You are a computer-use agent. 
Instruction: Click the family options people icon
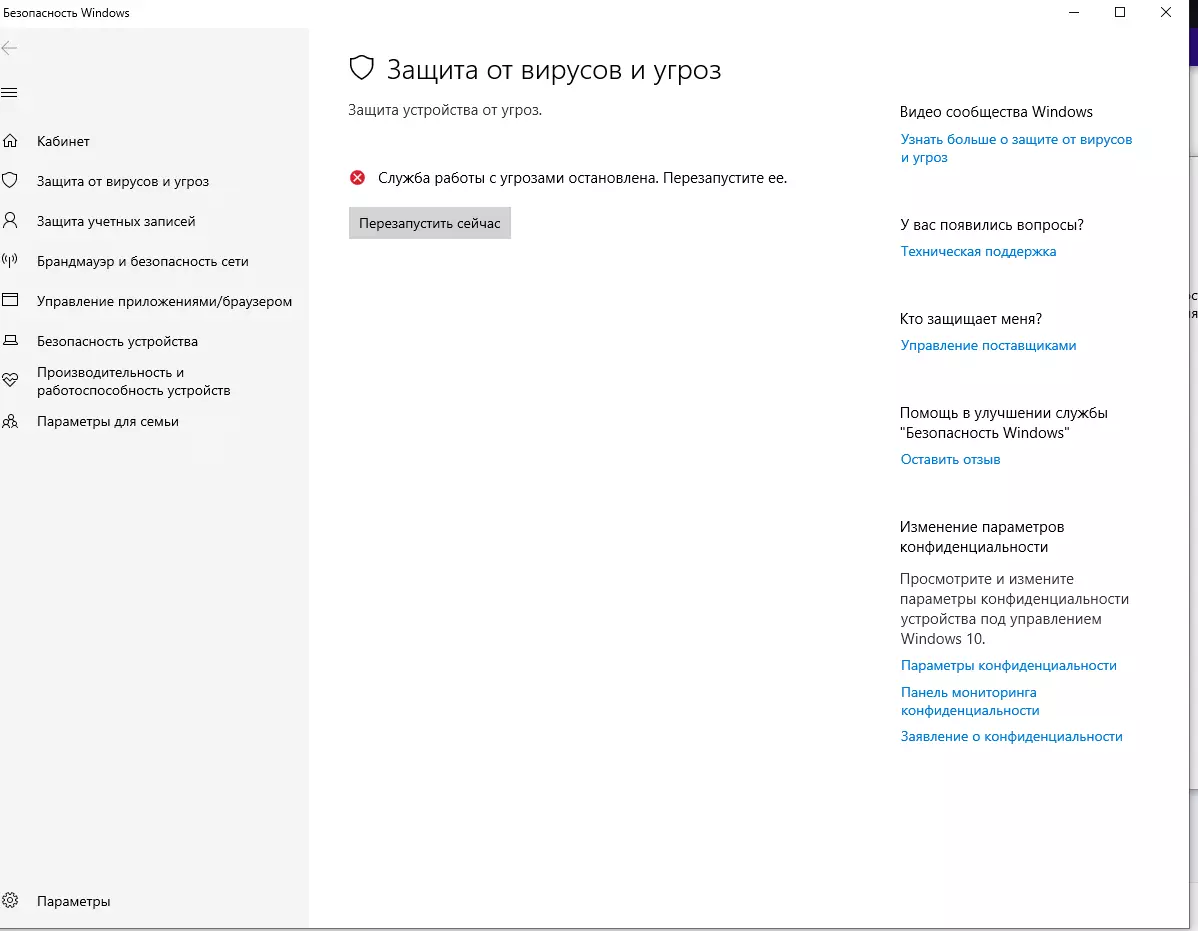pos(10,421)
